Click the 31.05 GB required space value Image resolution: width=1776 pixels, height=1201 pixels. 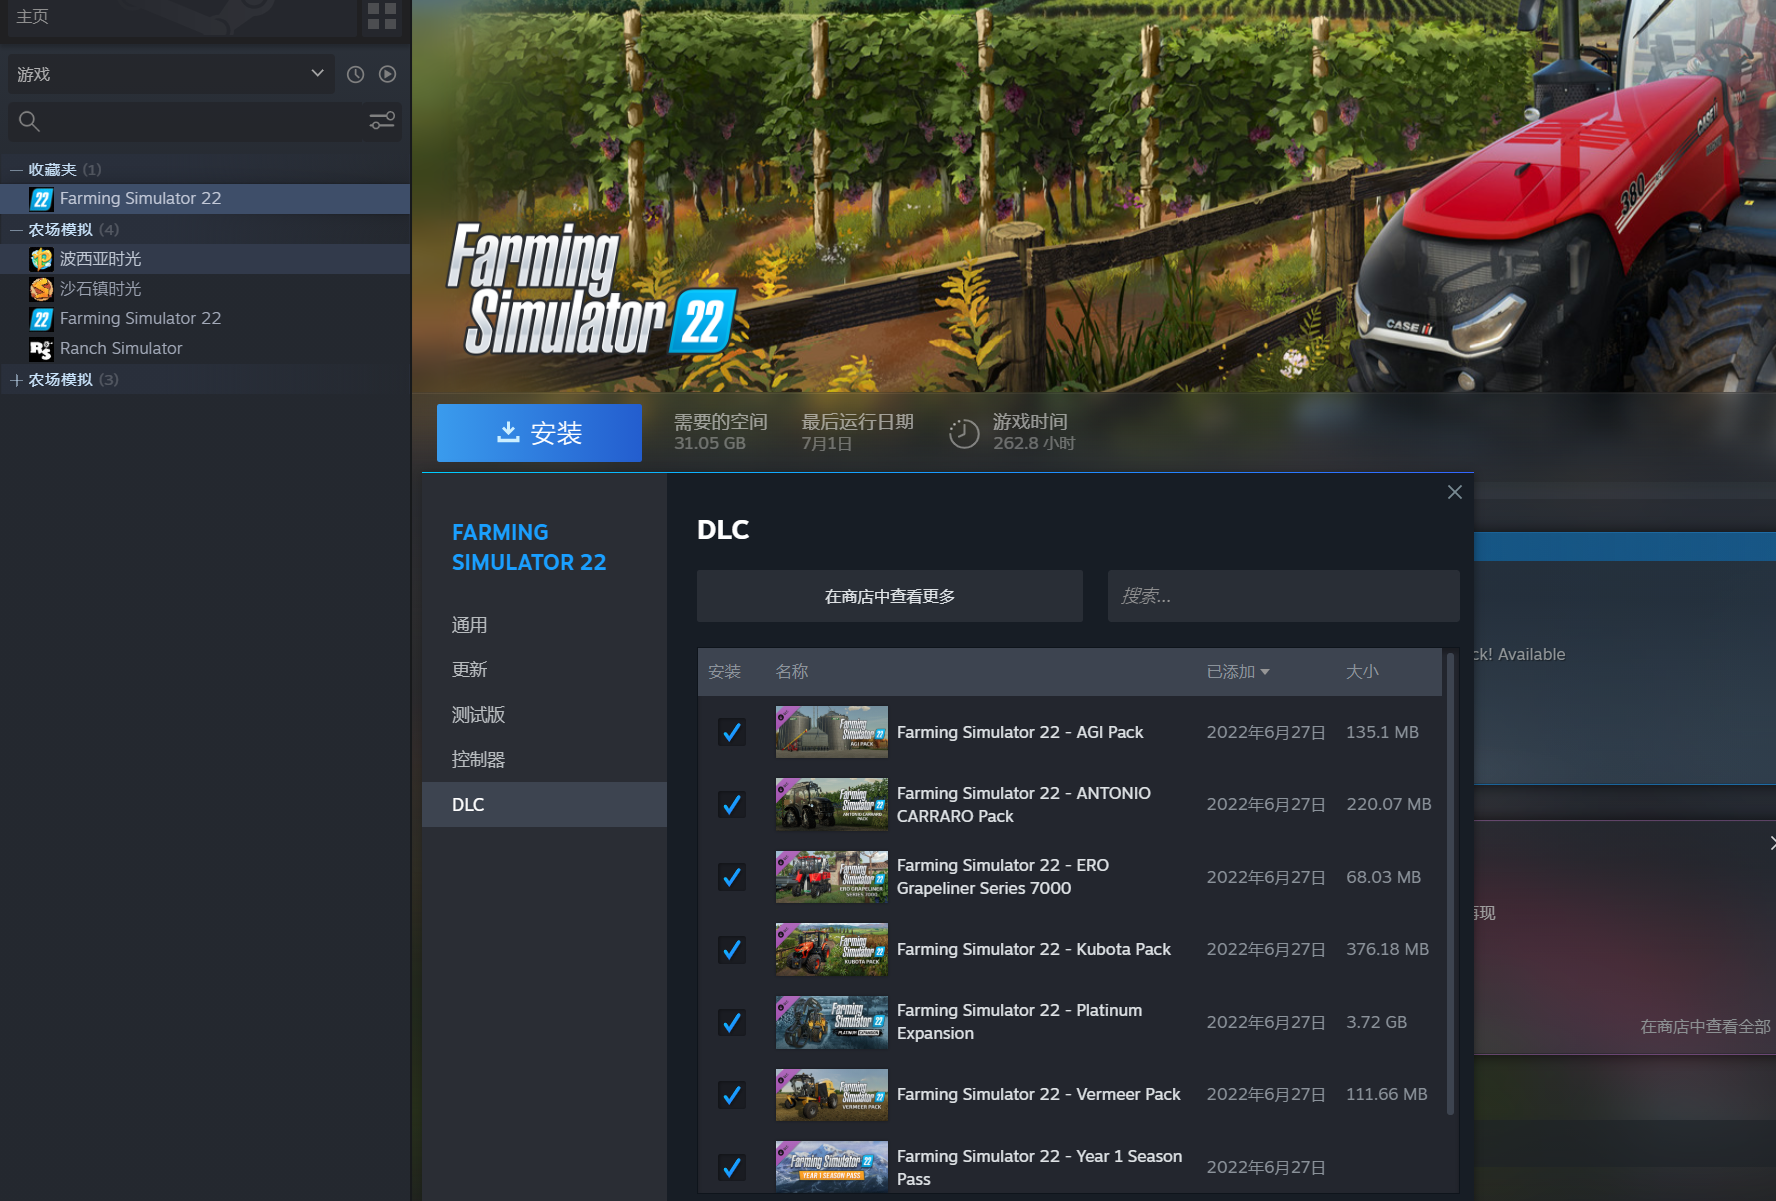coord(710,443)
